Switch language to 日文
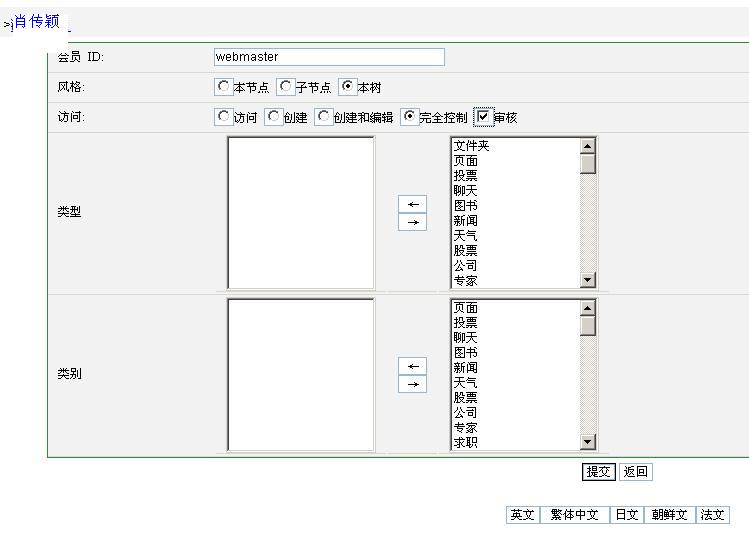 (626, 515)
